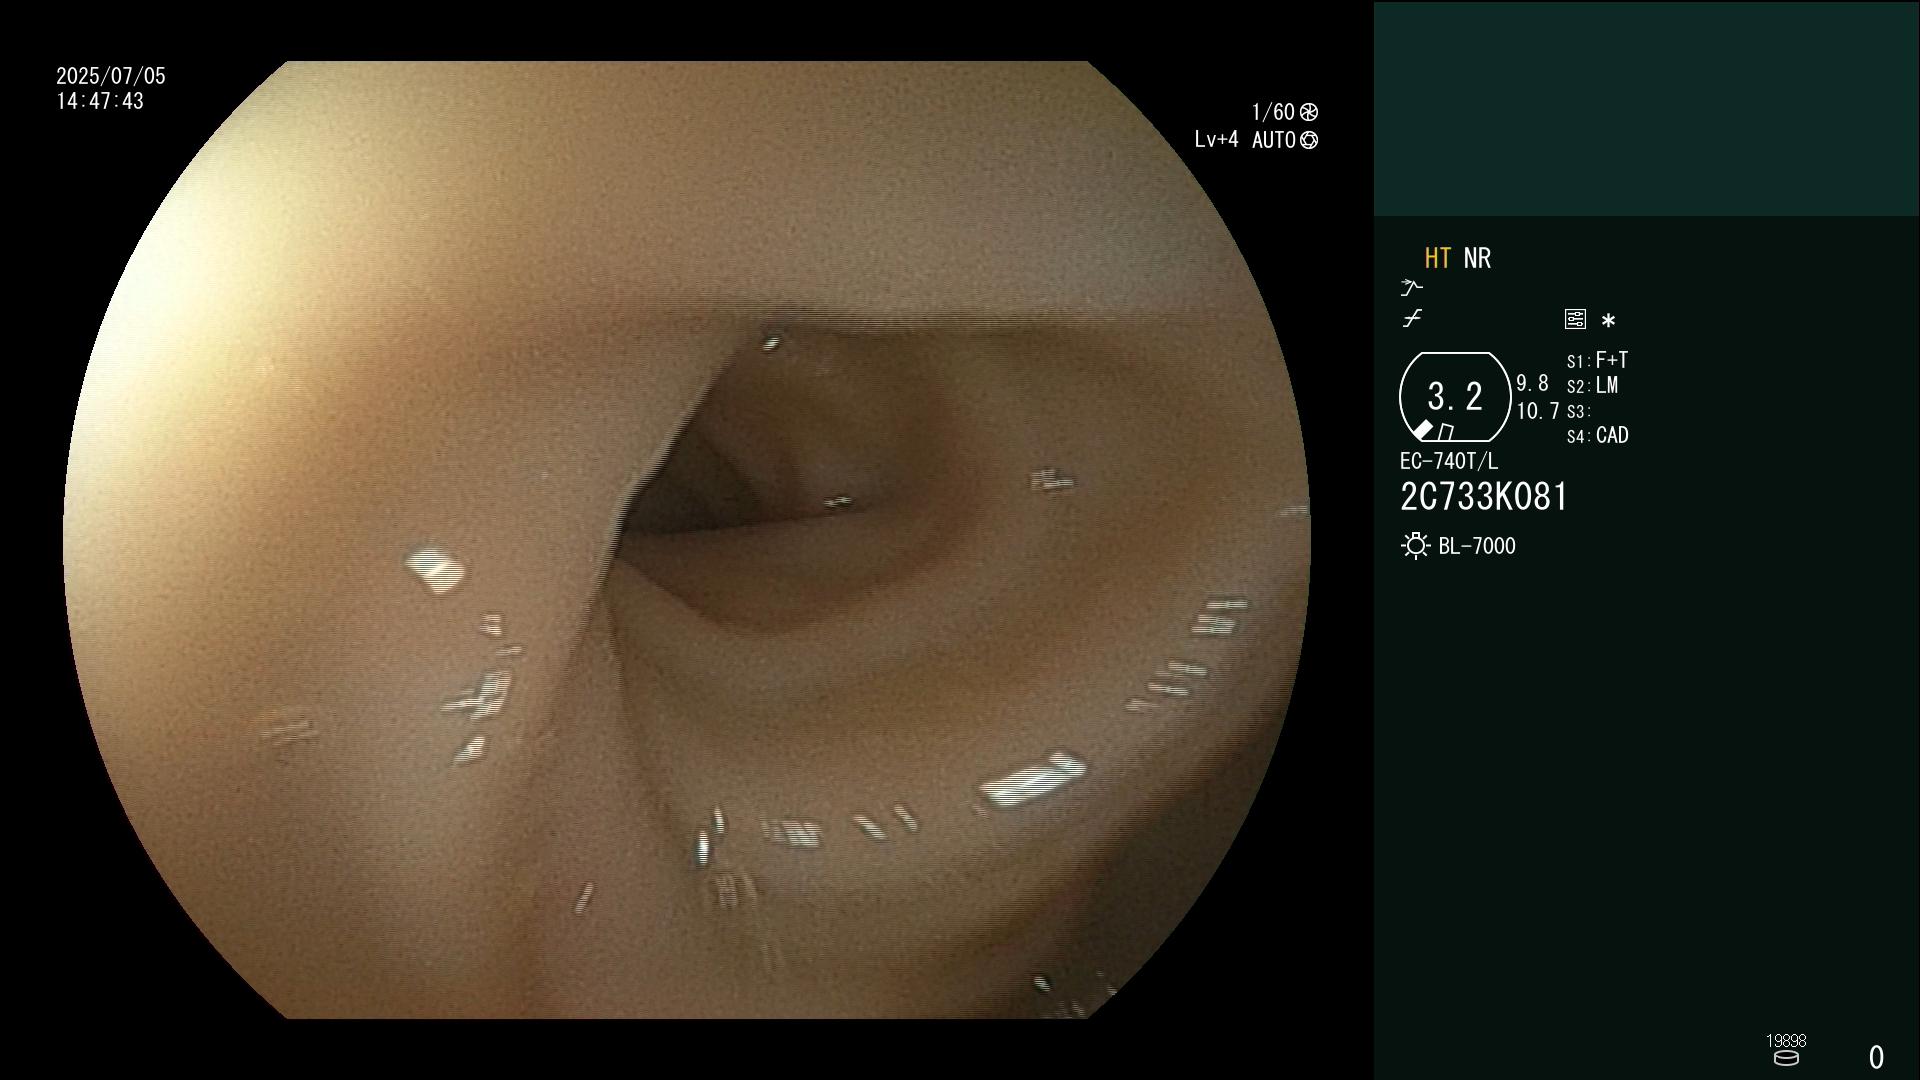Click the empty S3 switch label
The width and height of the screenshot is (1920, 1080).
[1578, 412]
